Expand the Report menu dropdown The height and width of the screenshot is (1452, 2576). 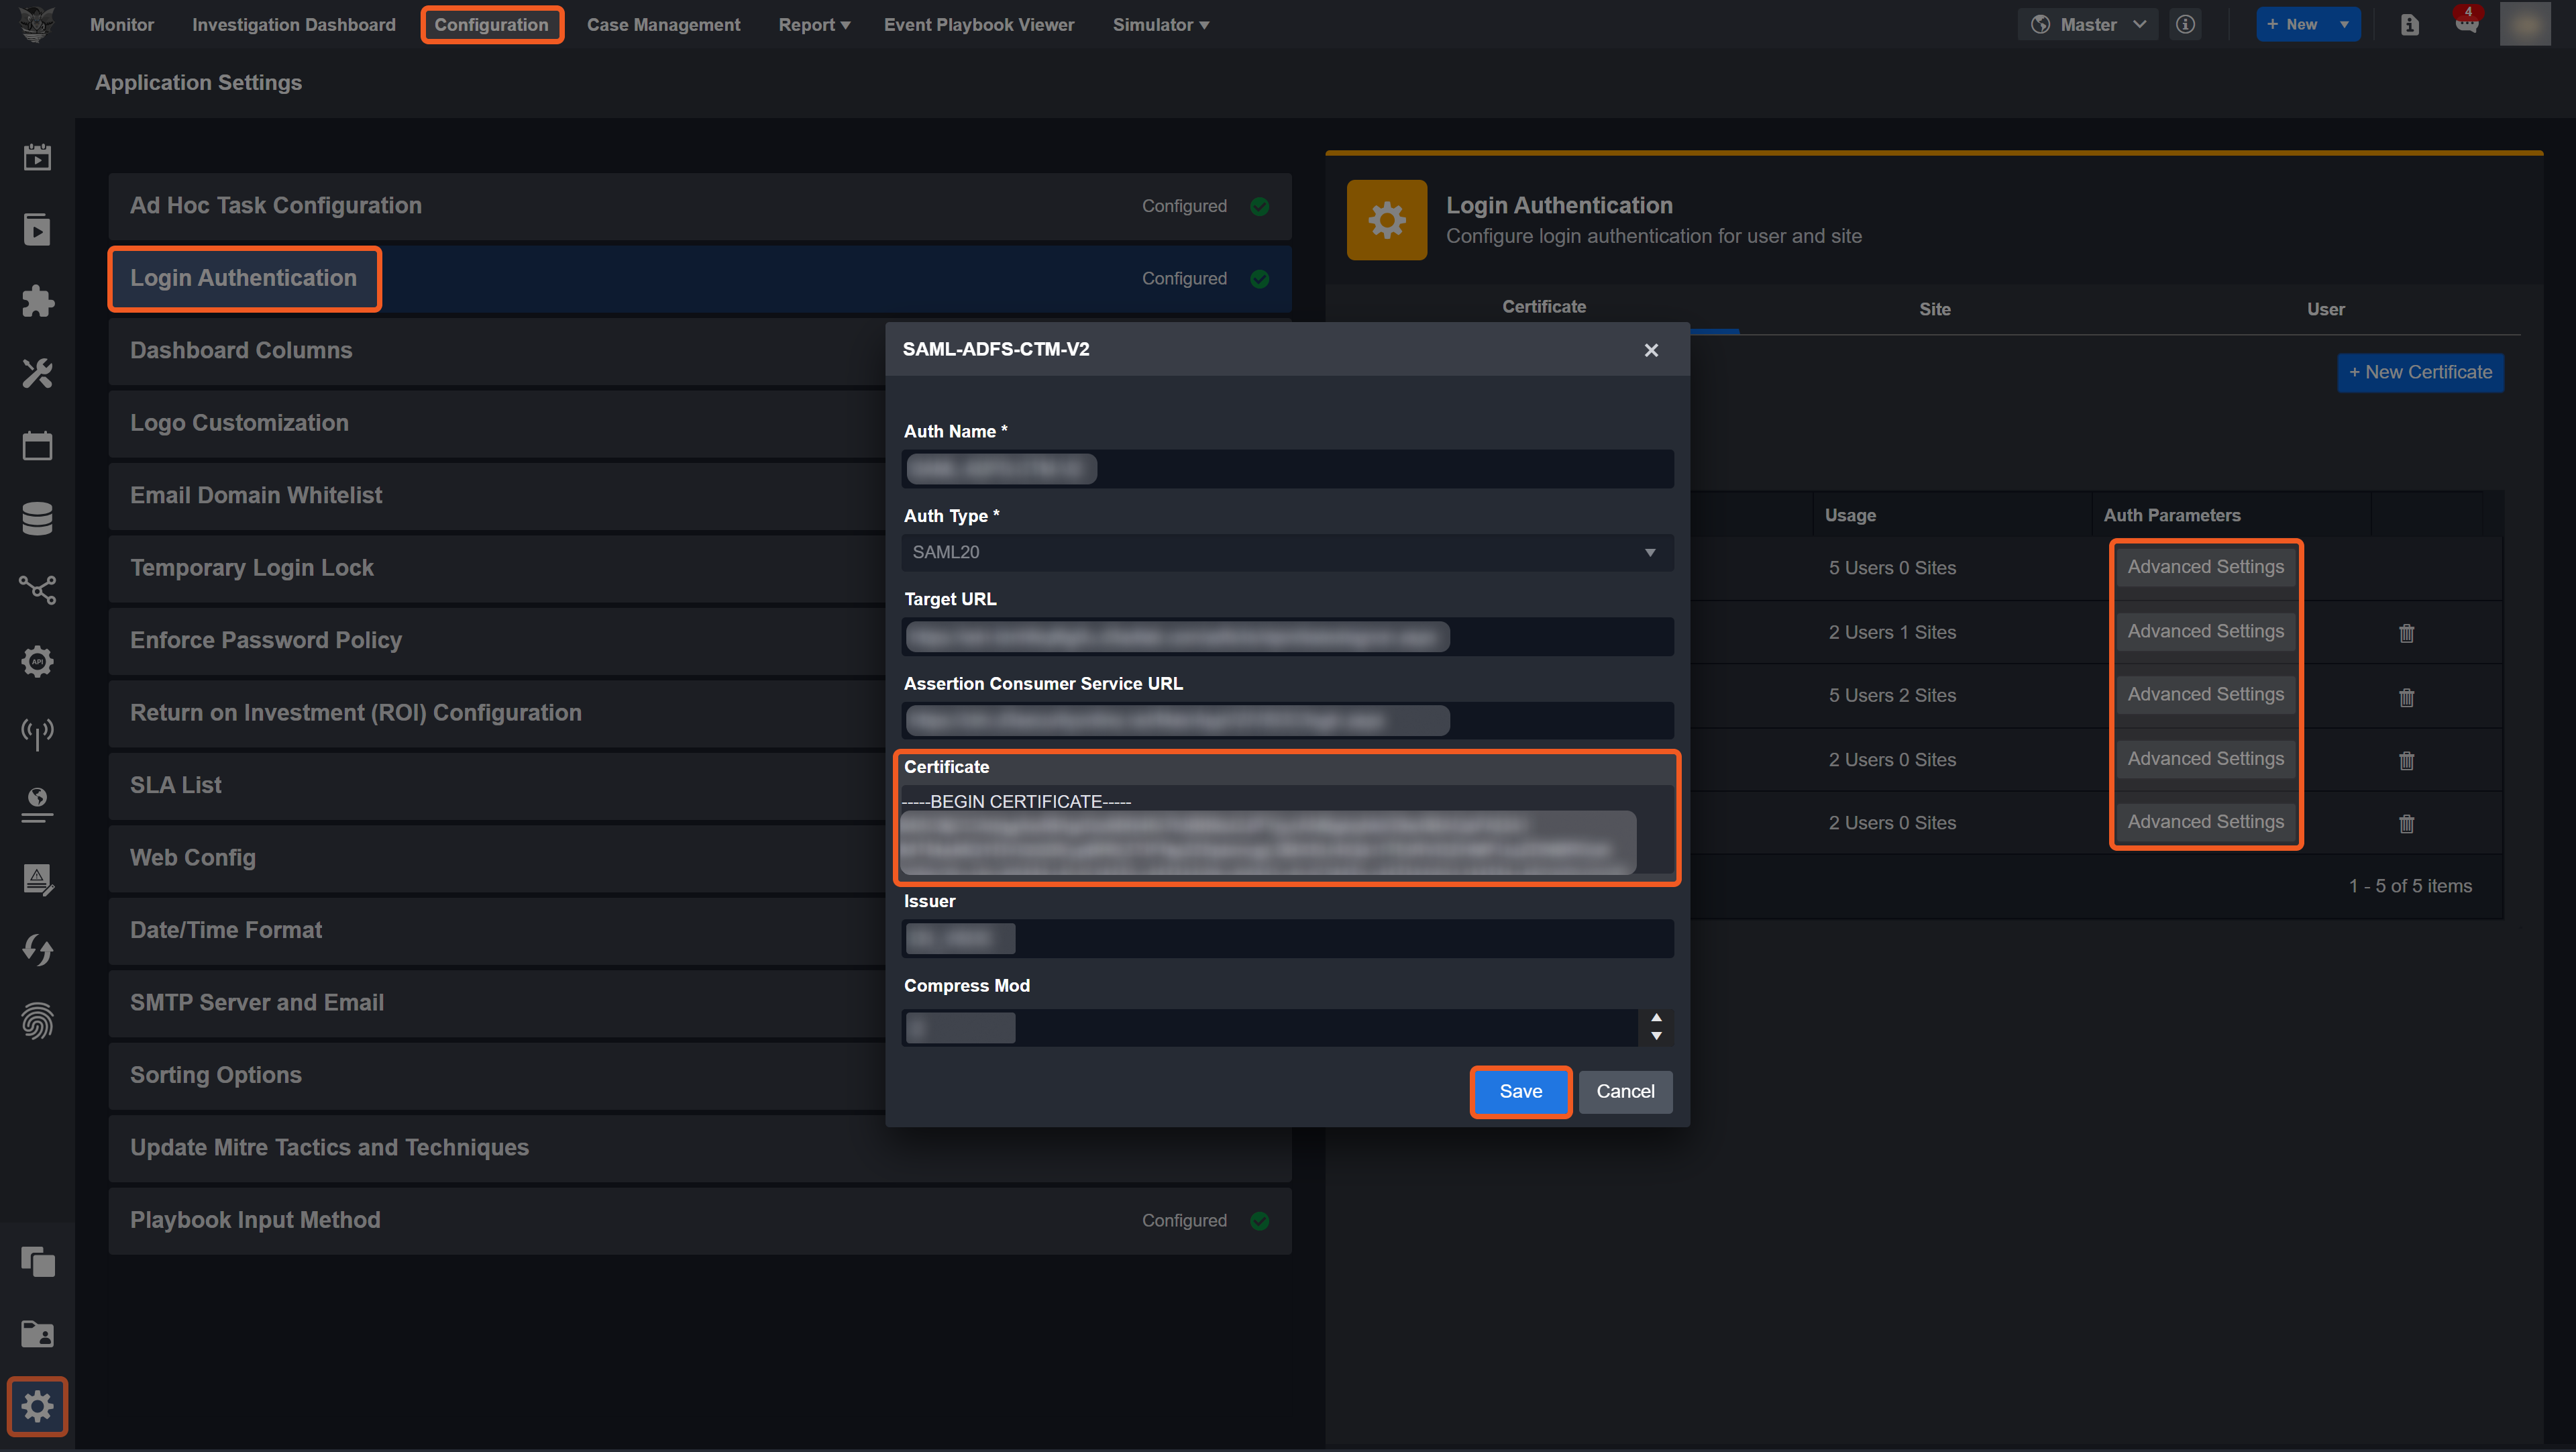813,24
